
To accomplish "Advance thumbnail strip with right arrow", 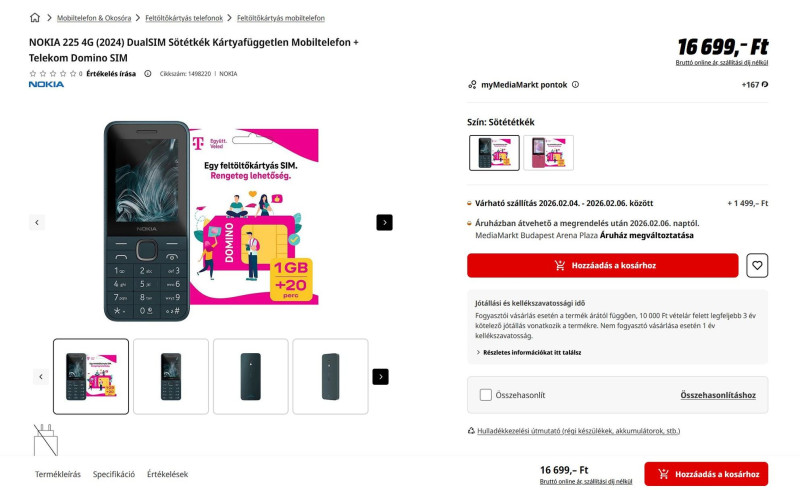I will tap(380, 377).
